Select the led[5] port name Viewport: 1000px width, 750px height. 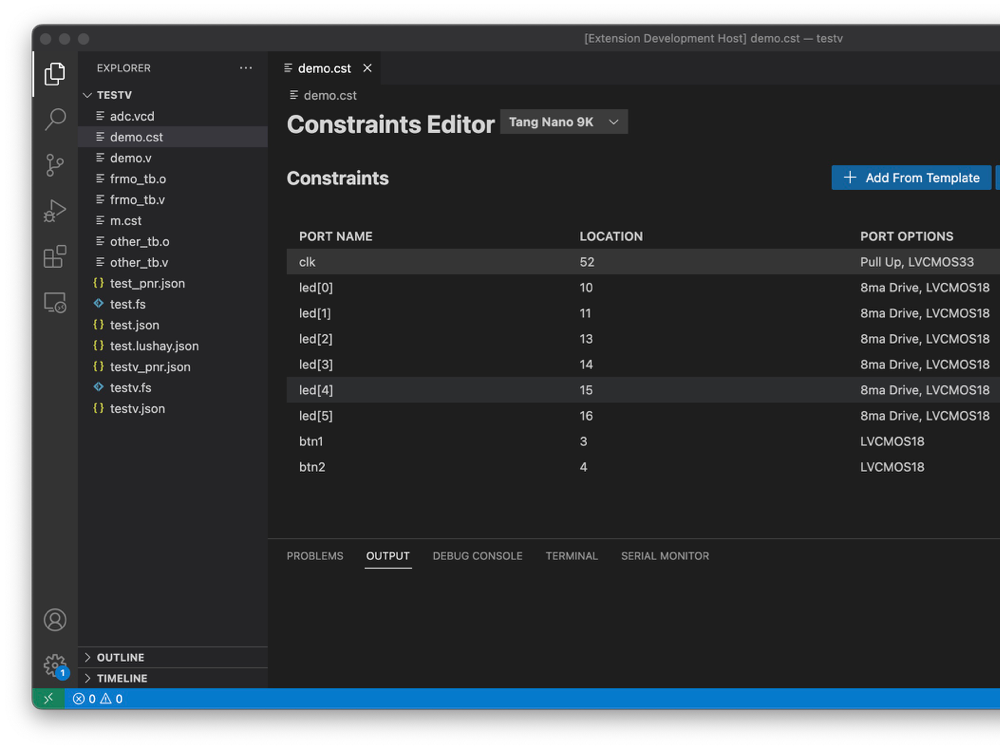point(316,416)
